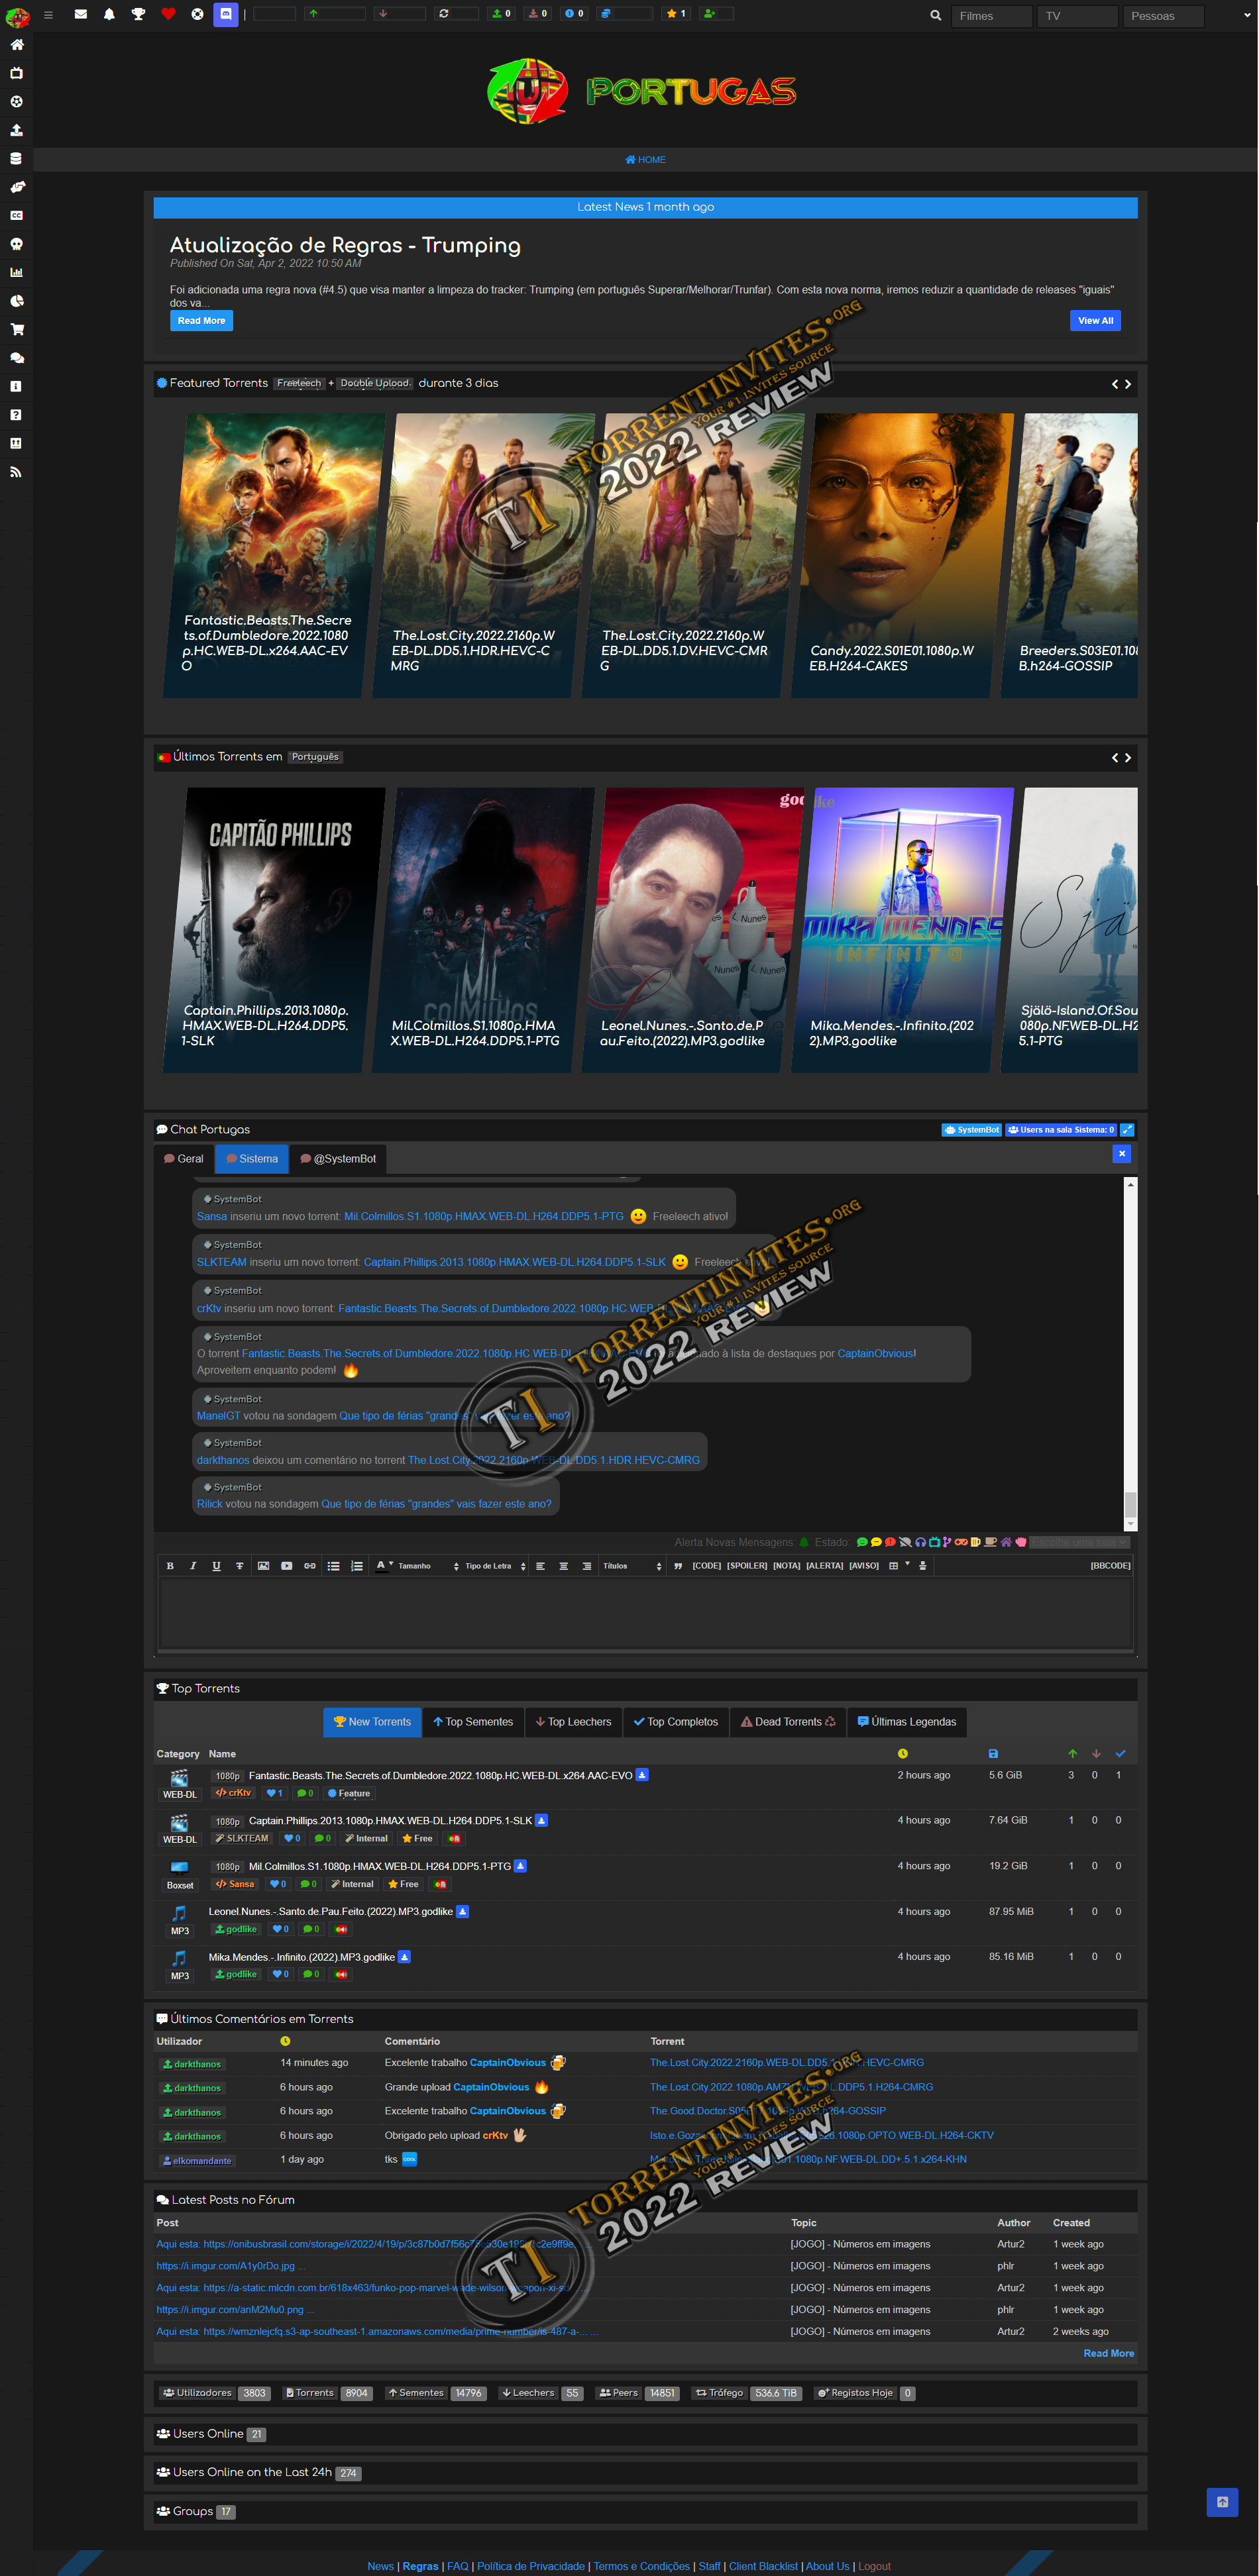Open the TV icon in the sidebar
Viewport: 1259px width, 2576px height.
[16, 73]
